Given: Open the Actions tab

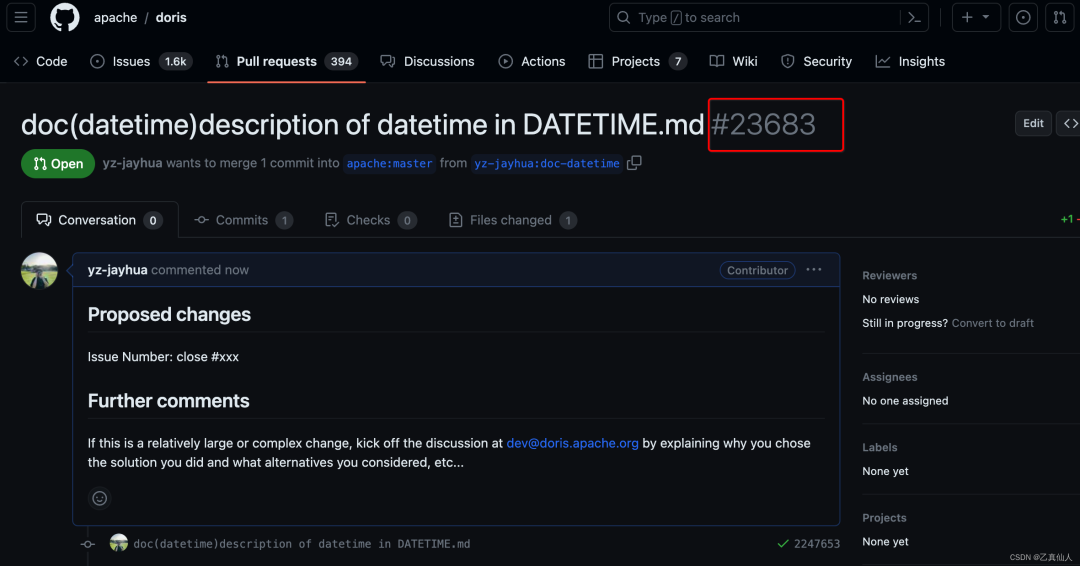Looking at the screenshot, I should tap(532, 61).
